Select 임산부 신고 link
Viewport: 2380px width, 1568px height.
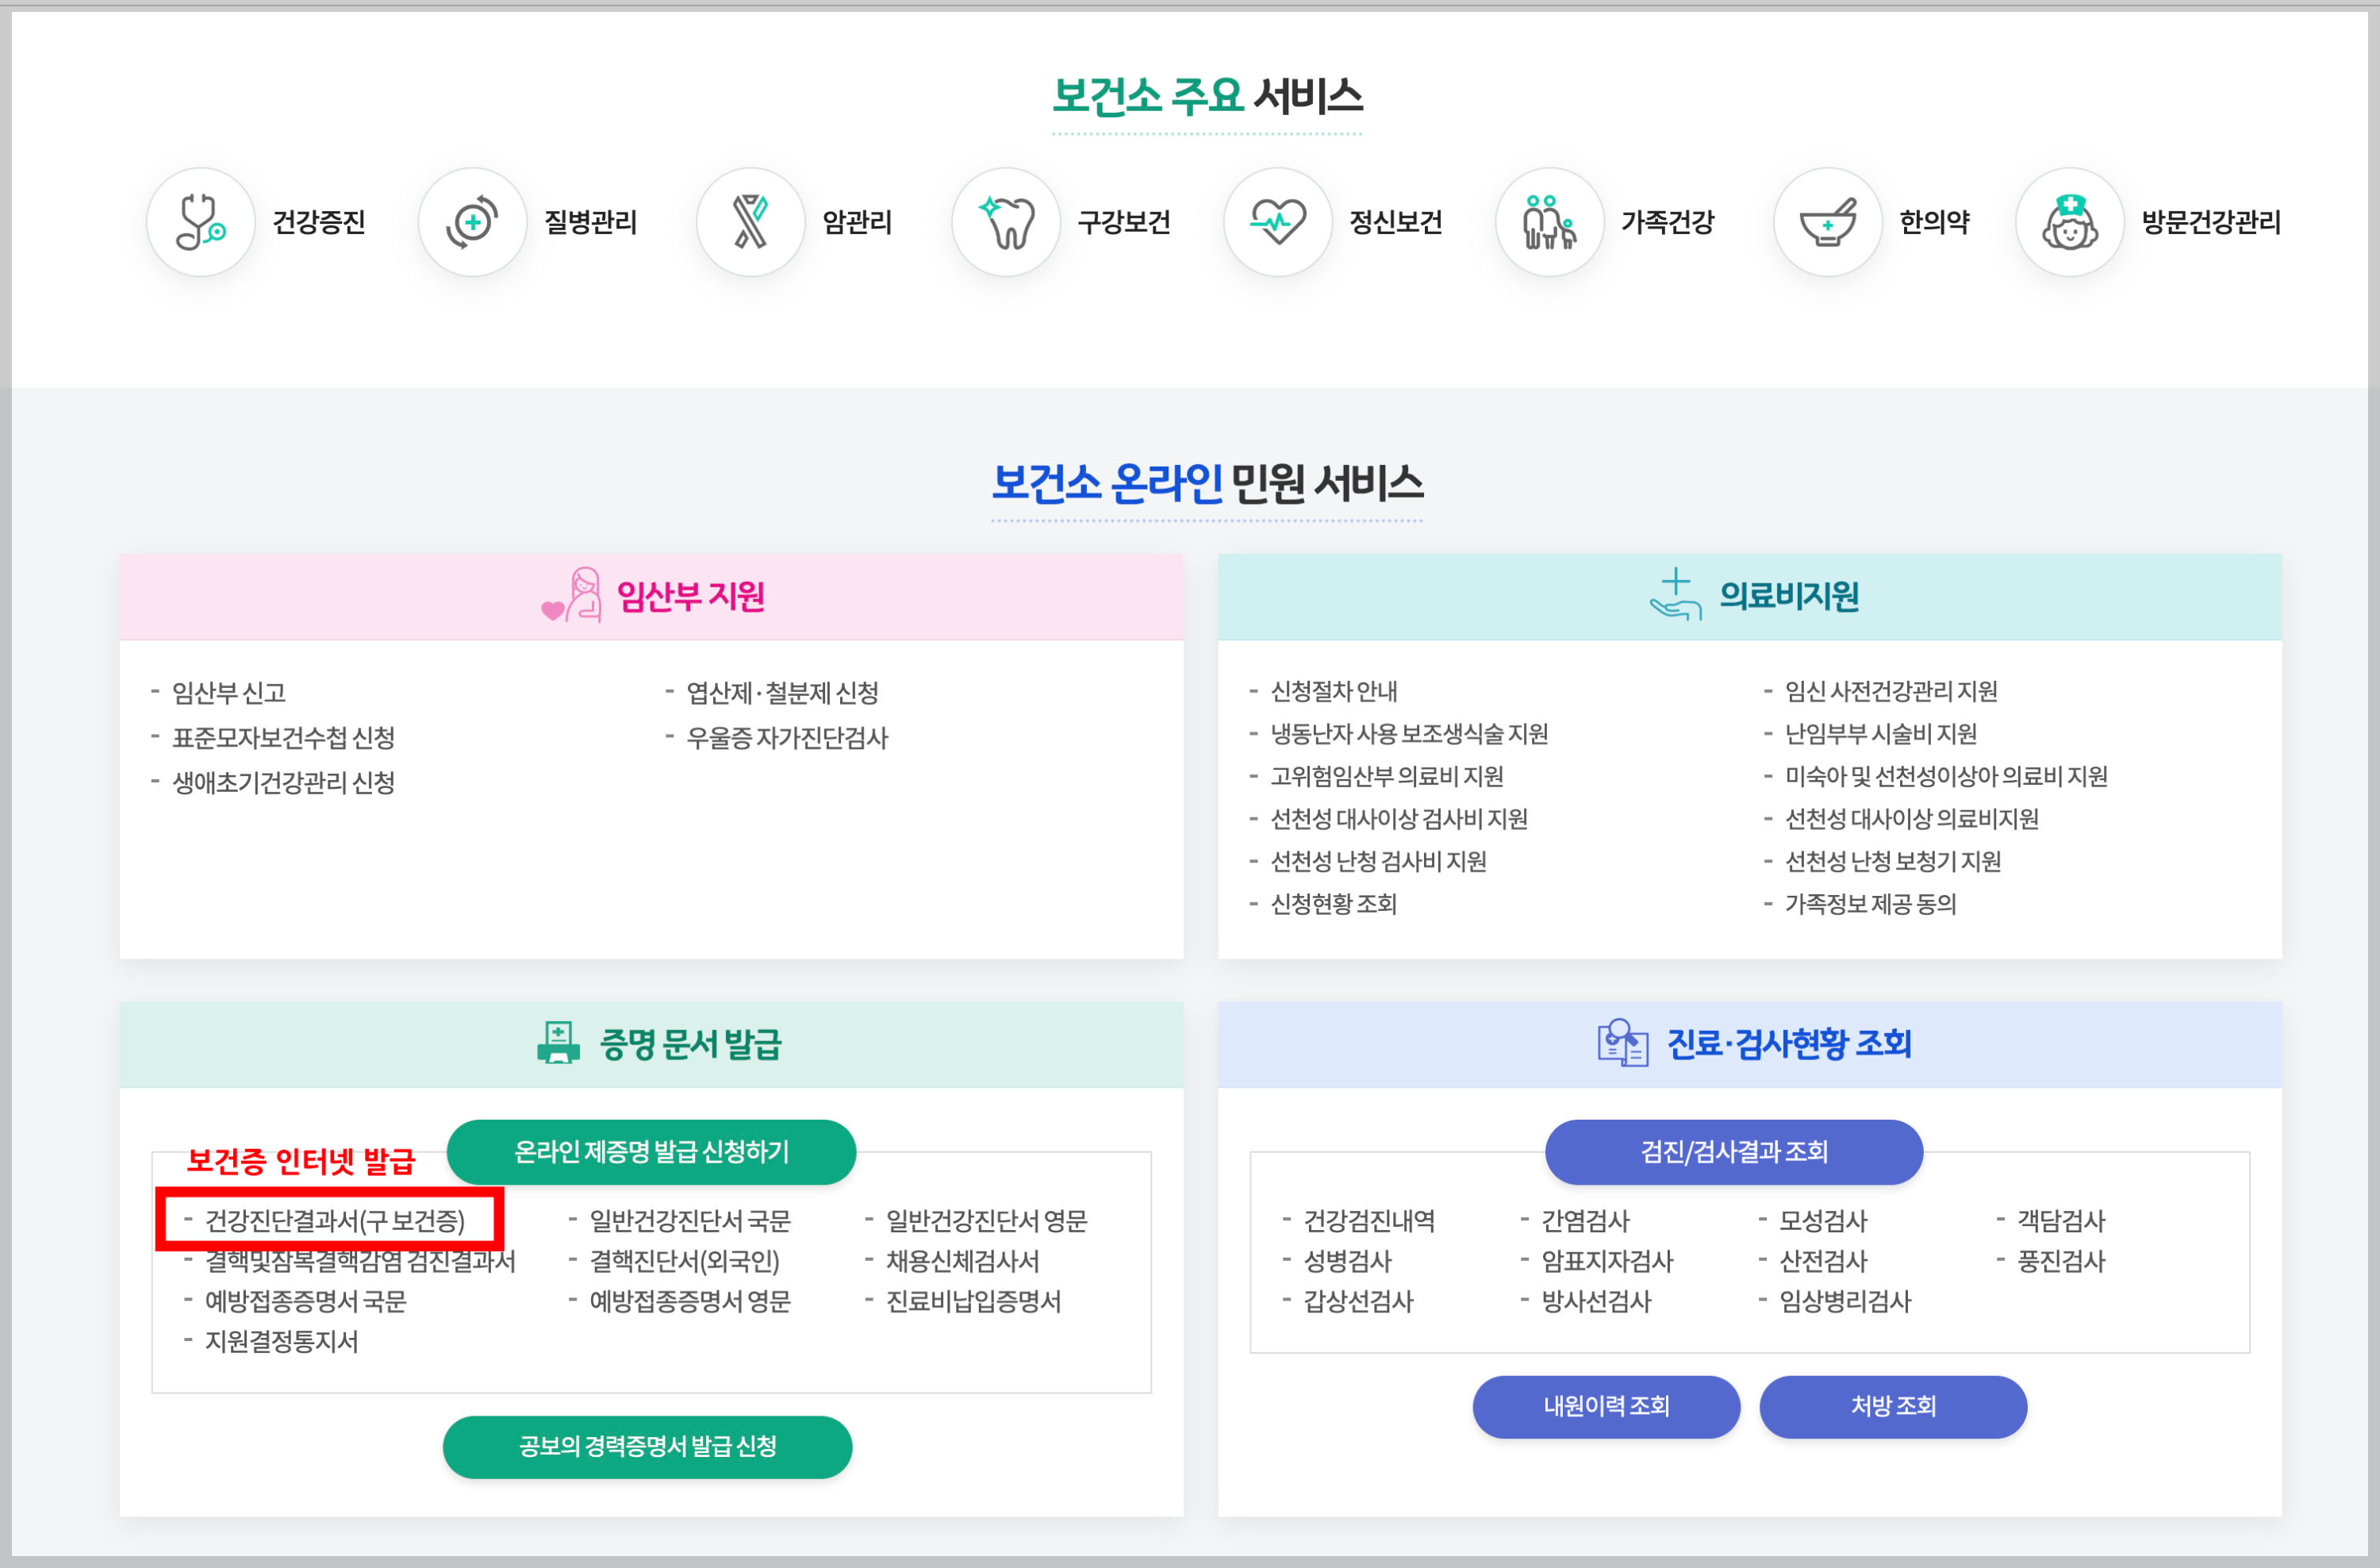pyautogui.click(x=229, y=692)
